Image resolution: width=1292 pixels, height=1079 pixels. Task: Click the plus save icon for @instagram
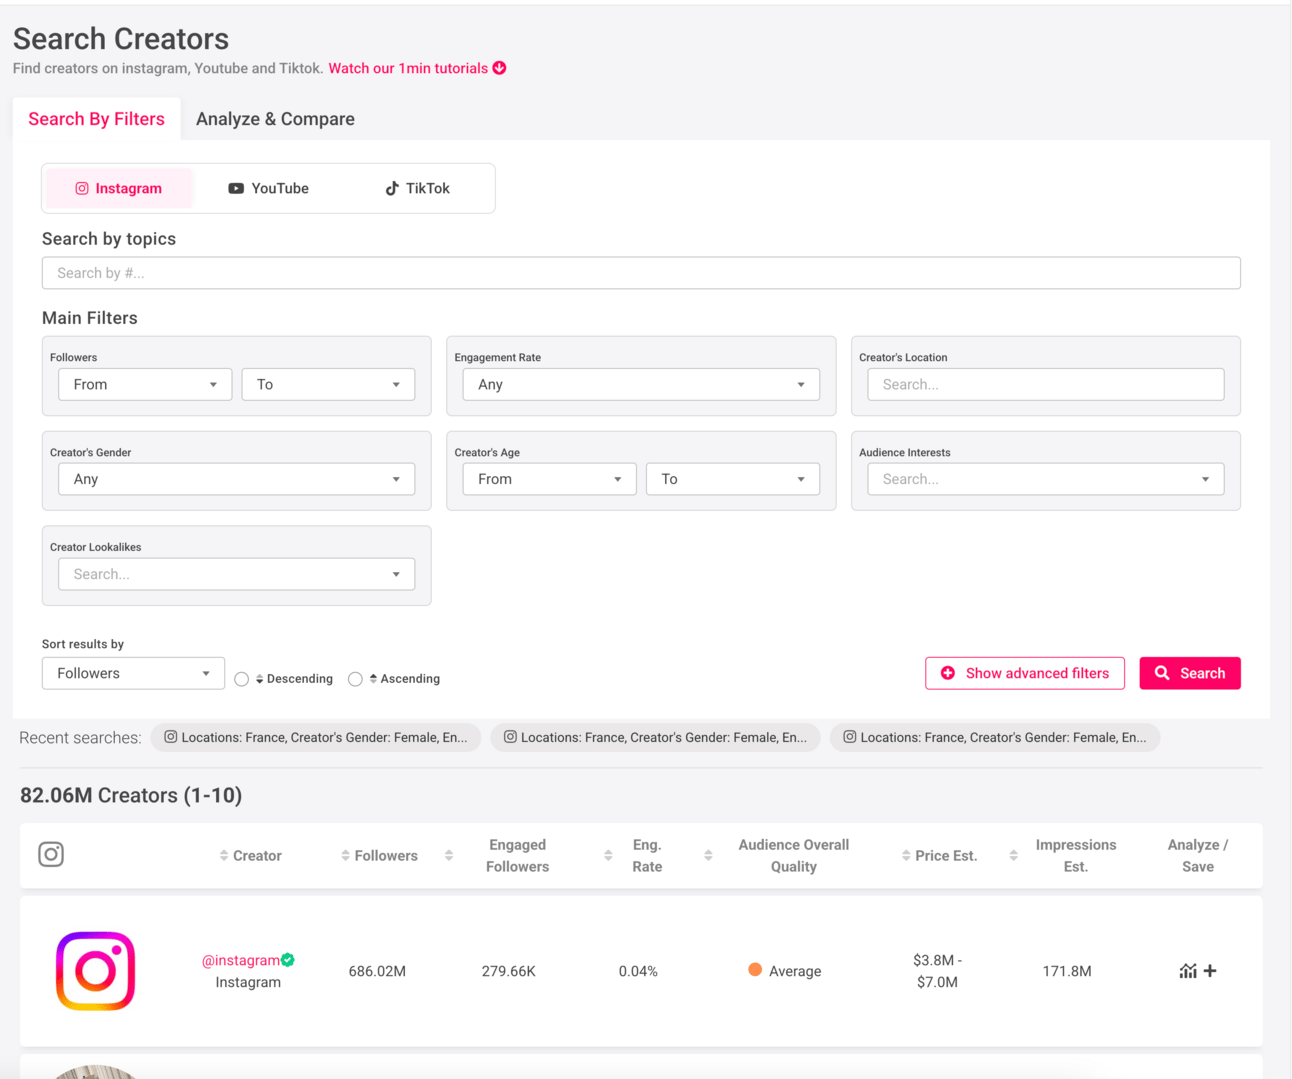coord(1210,971)
